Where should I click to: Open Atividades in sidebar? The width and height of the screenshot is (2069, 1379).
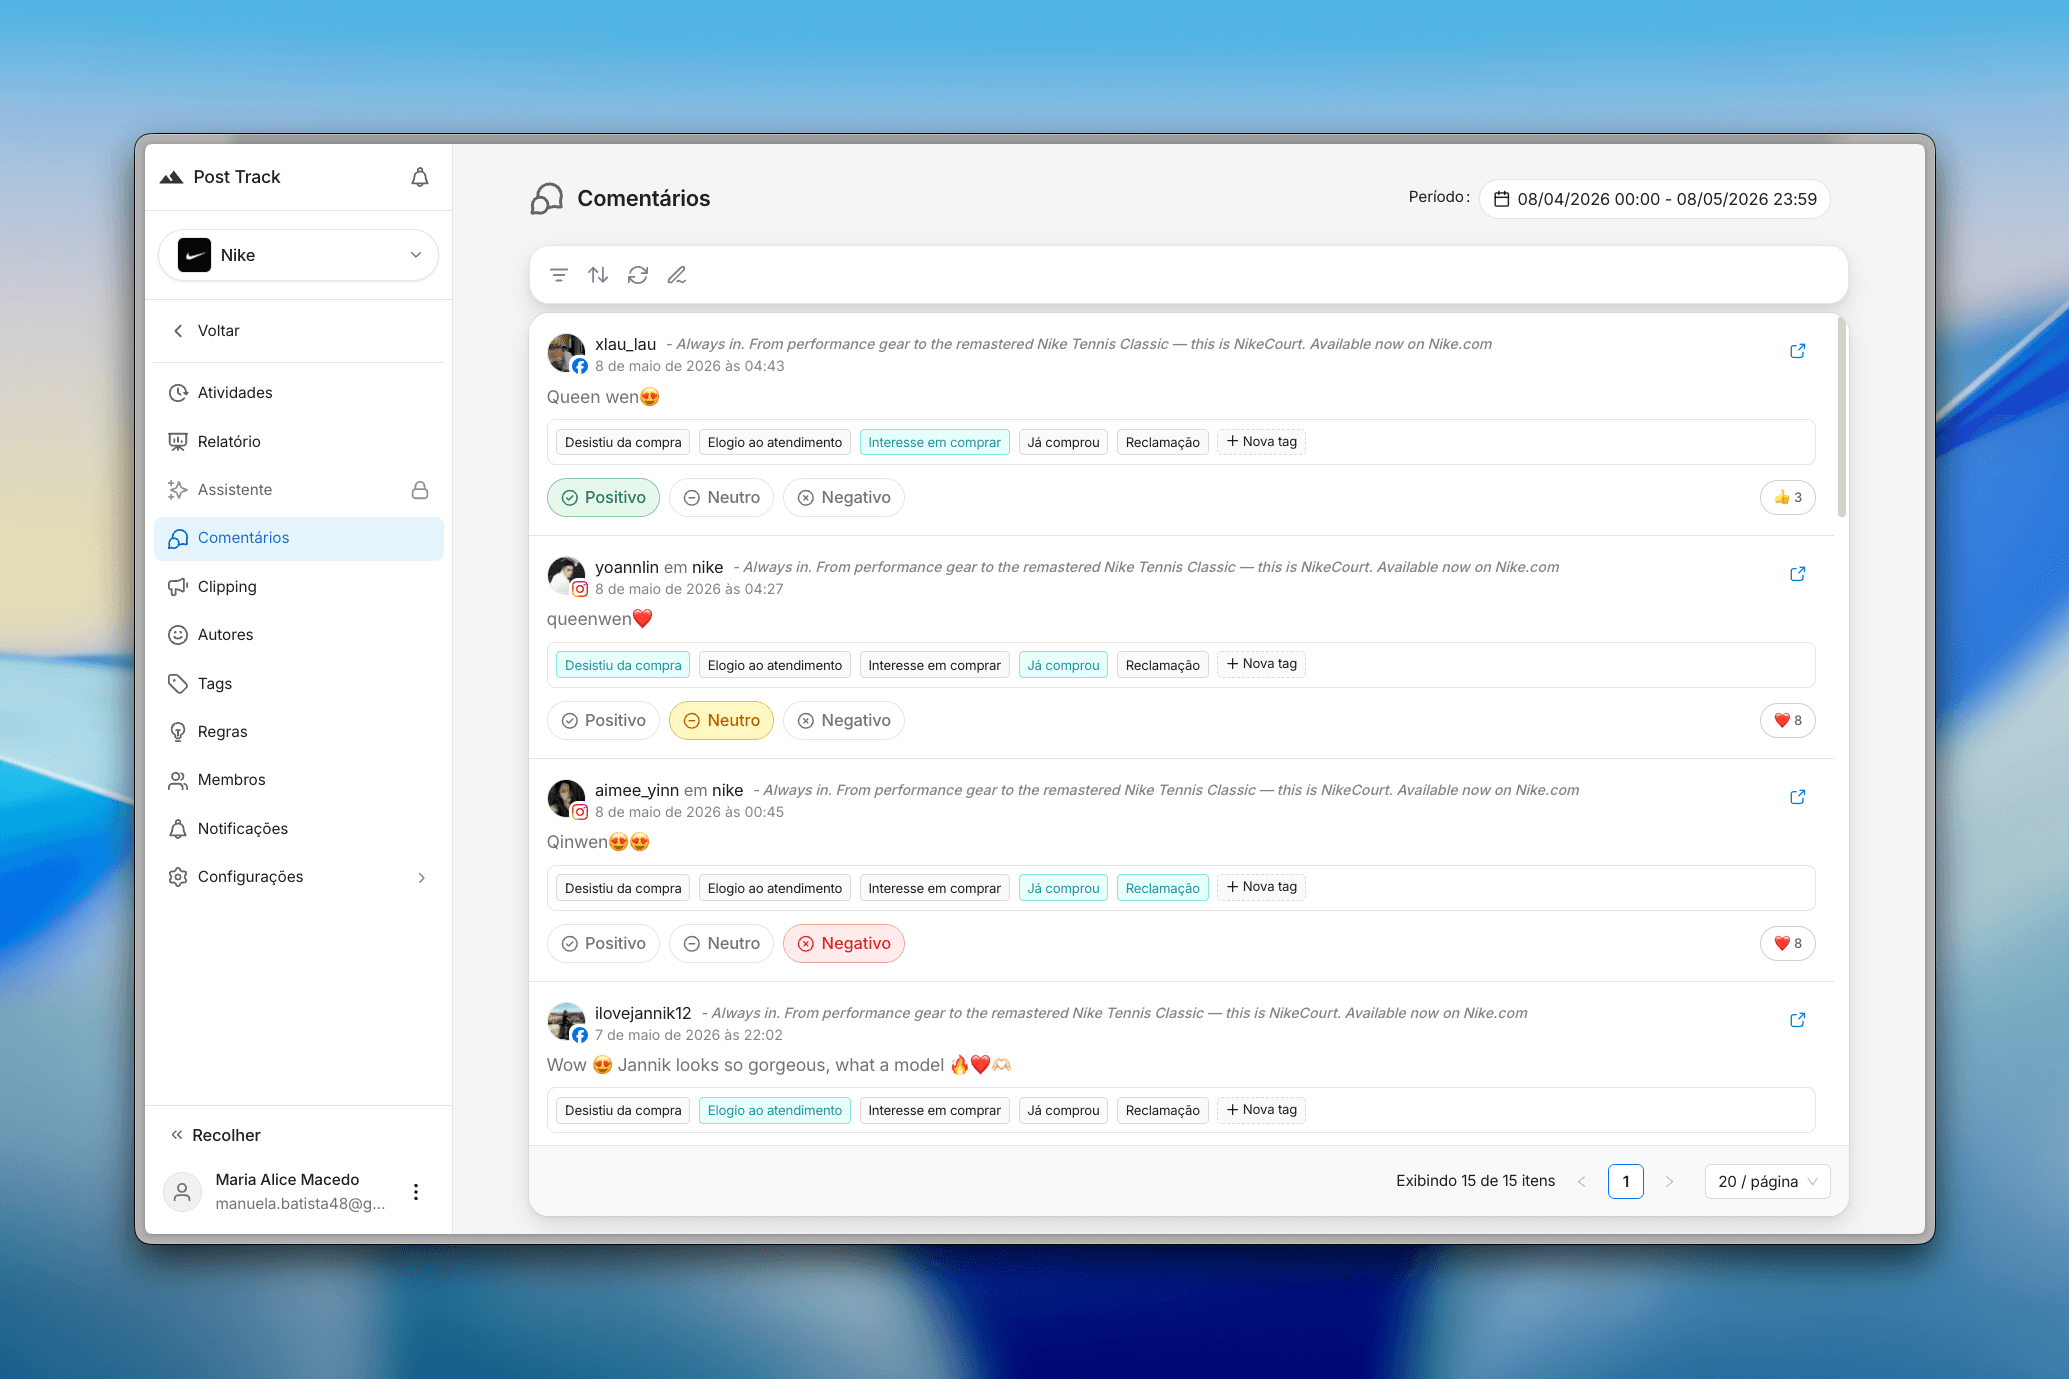(x=299, y=393)
